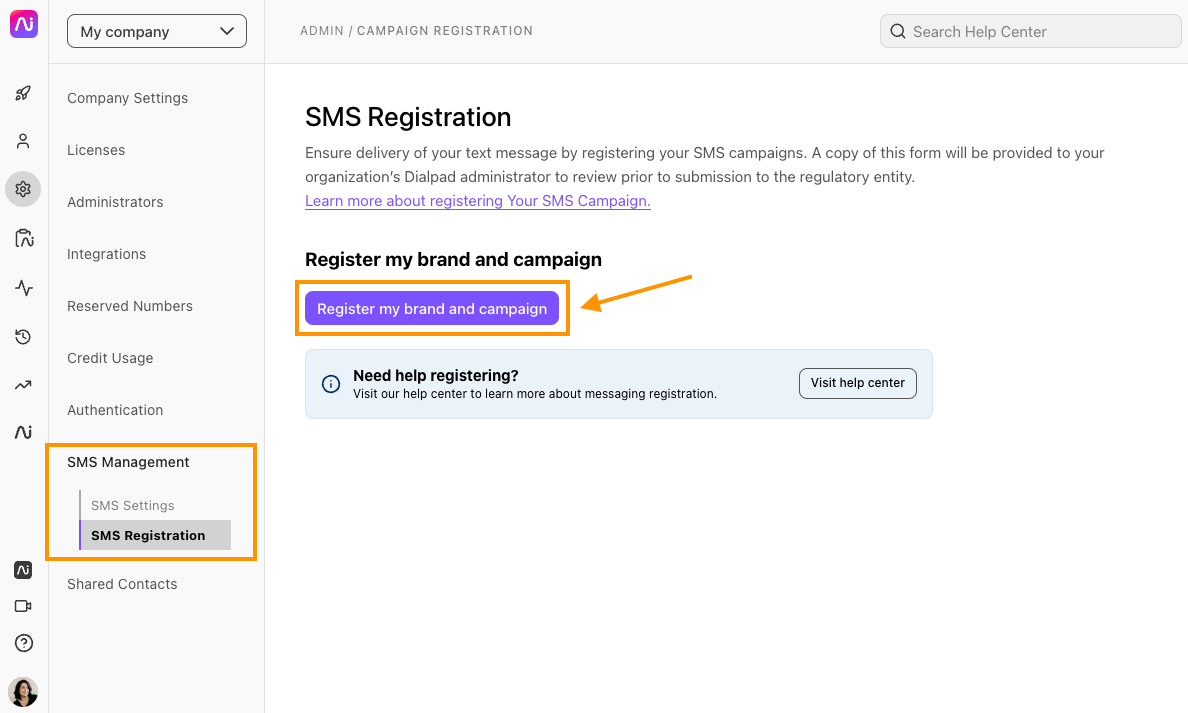Open the activity pulse icon in the sidebar
This screenshot has height=713, width=1188.
coord(23,288)
